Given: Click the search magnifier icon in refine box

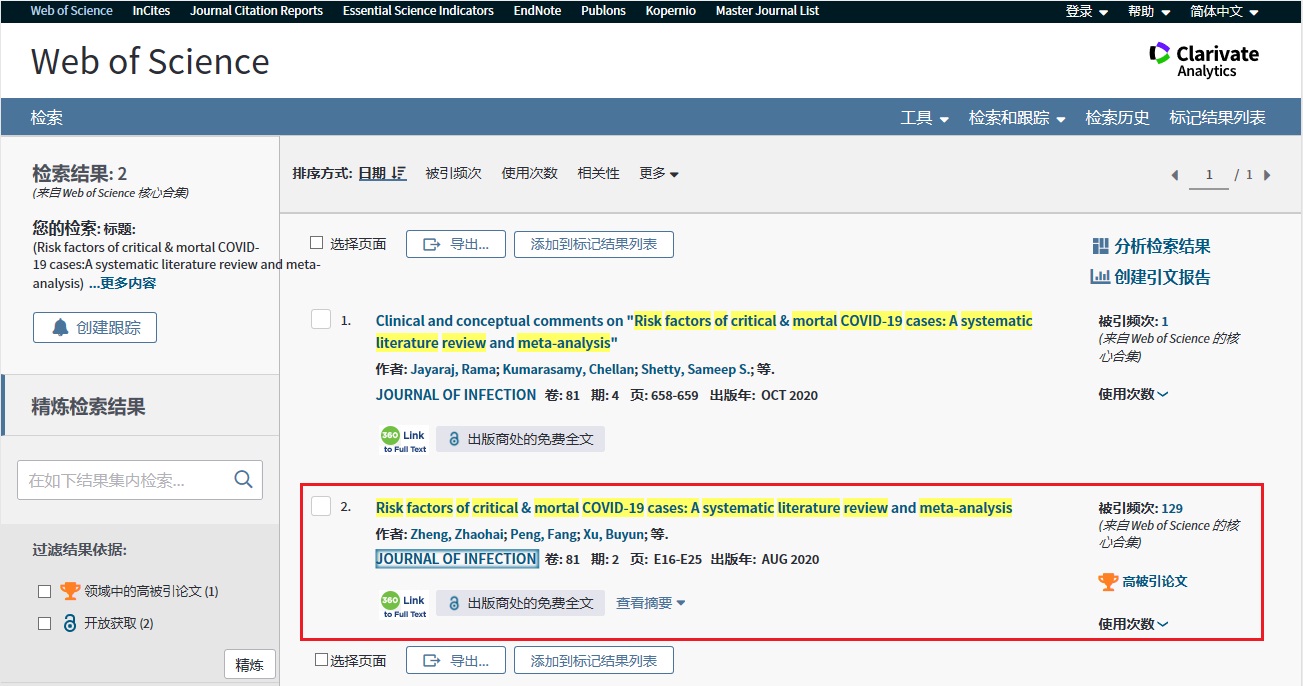Looking at the screenshot, I should [x=243, y=480].
